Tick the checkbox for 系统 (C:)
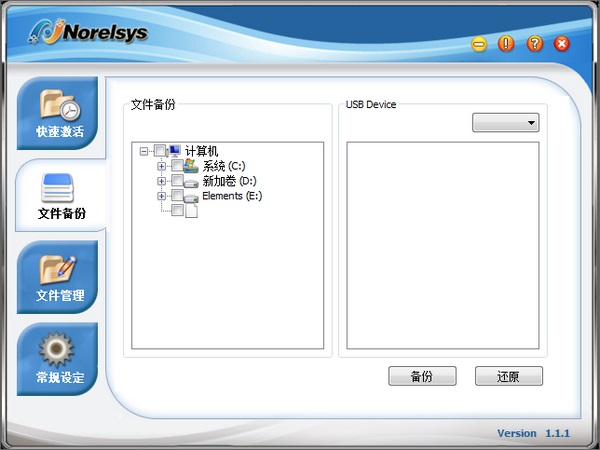Viewport: 600px width, 450px height. pyautogui.click(x=177, y=165)
